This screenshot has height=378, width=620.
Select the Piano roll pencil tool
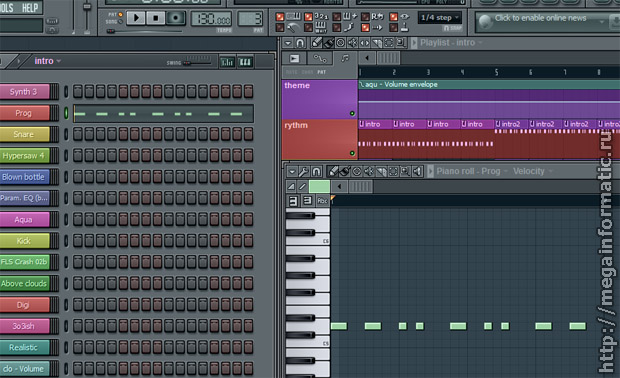click(x=333, y=171)
